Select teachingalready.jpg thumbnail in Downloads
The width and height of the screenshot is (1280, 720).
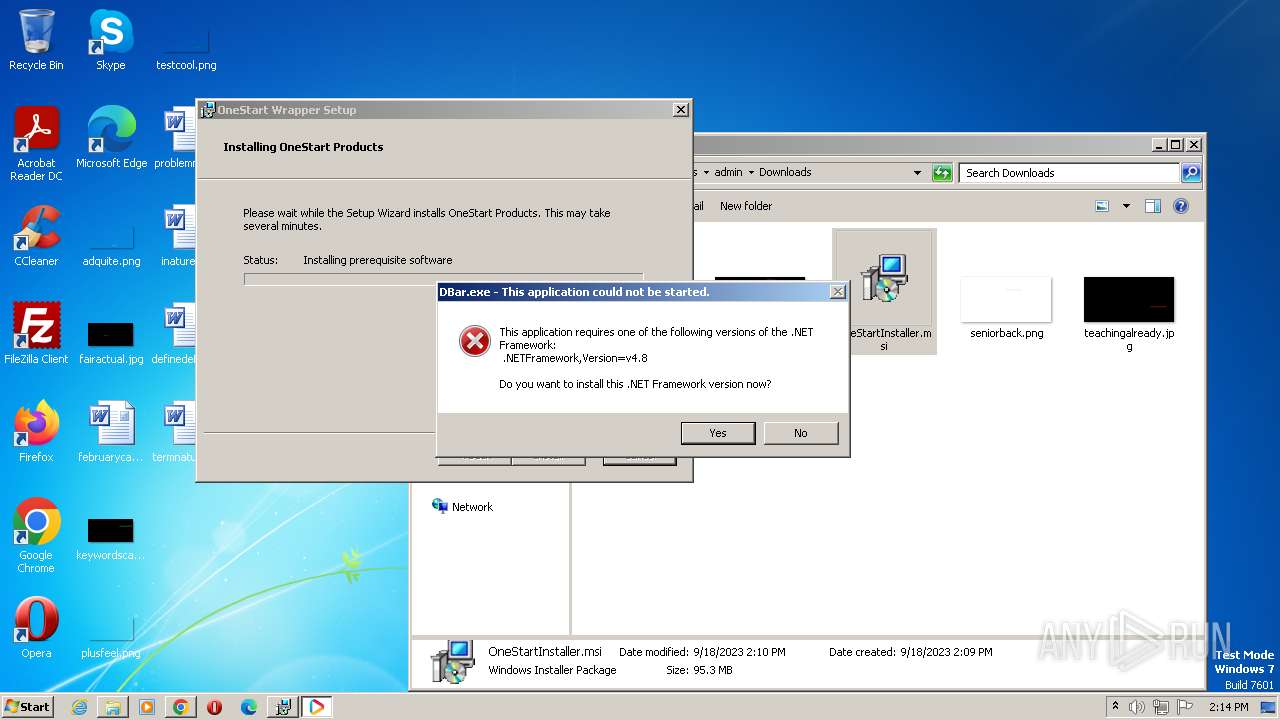1129,314
